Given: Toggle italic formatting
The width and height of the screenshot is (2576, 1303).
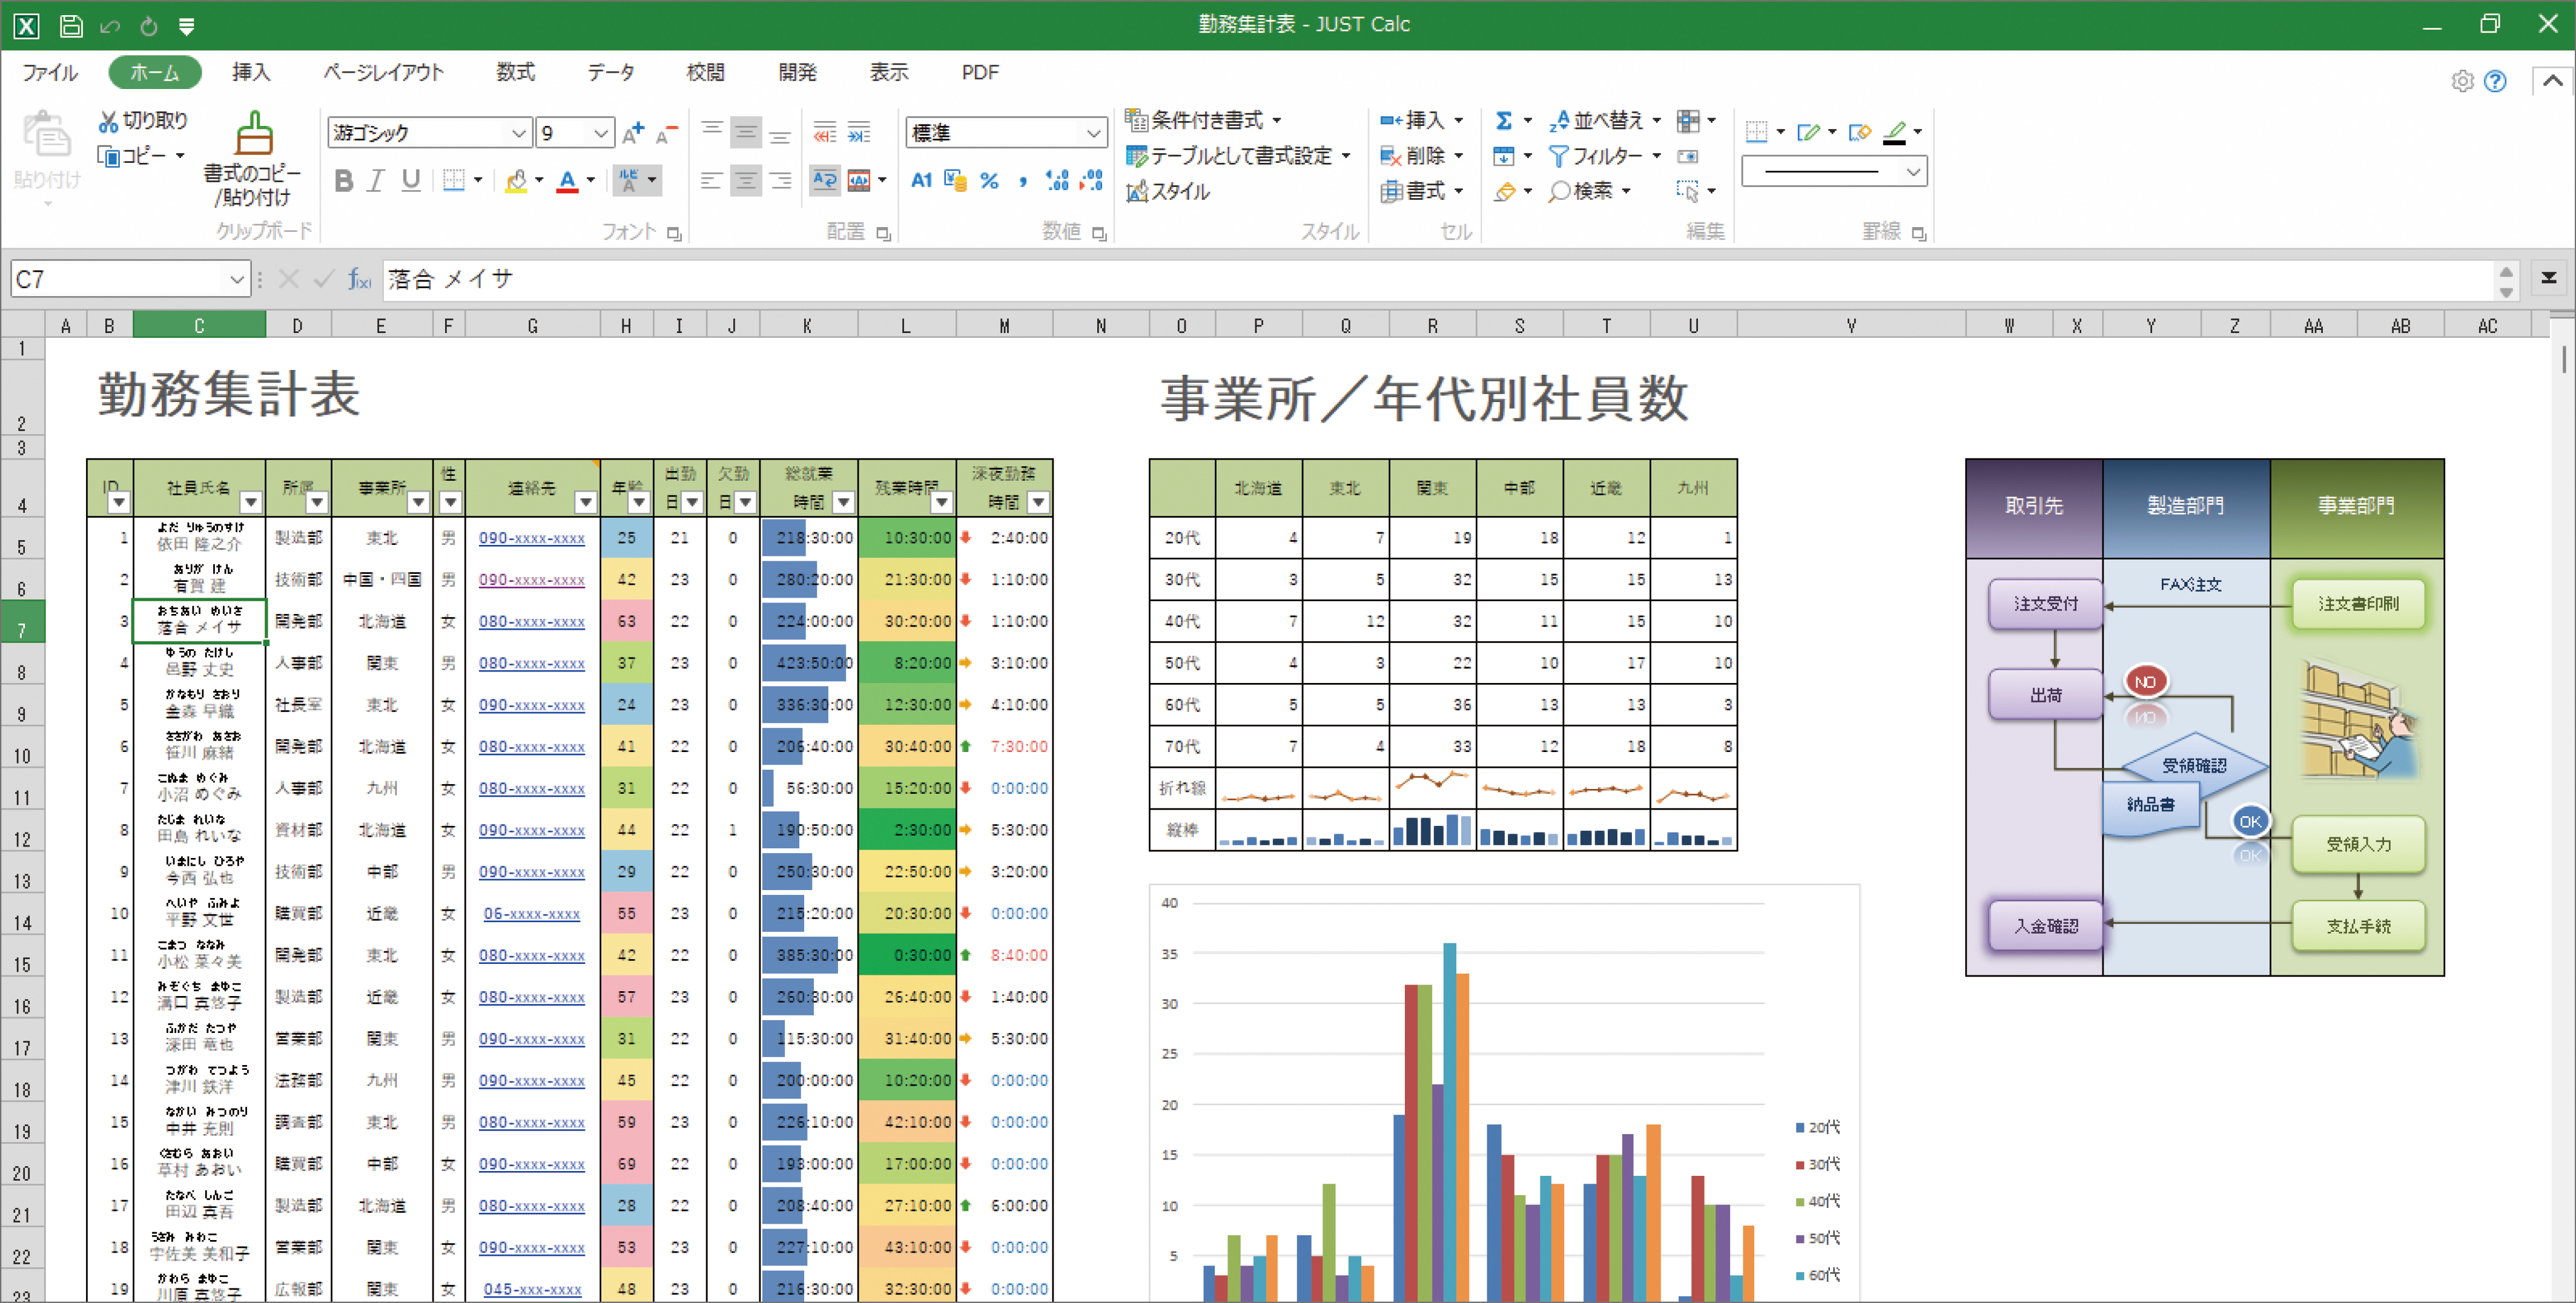Looking at the screenshot, I should (376, 181).
